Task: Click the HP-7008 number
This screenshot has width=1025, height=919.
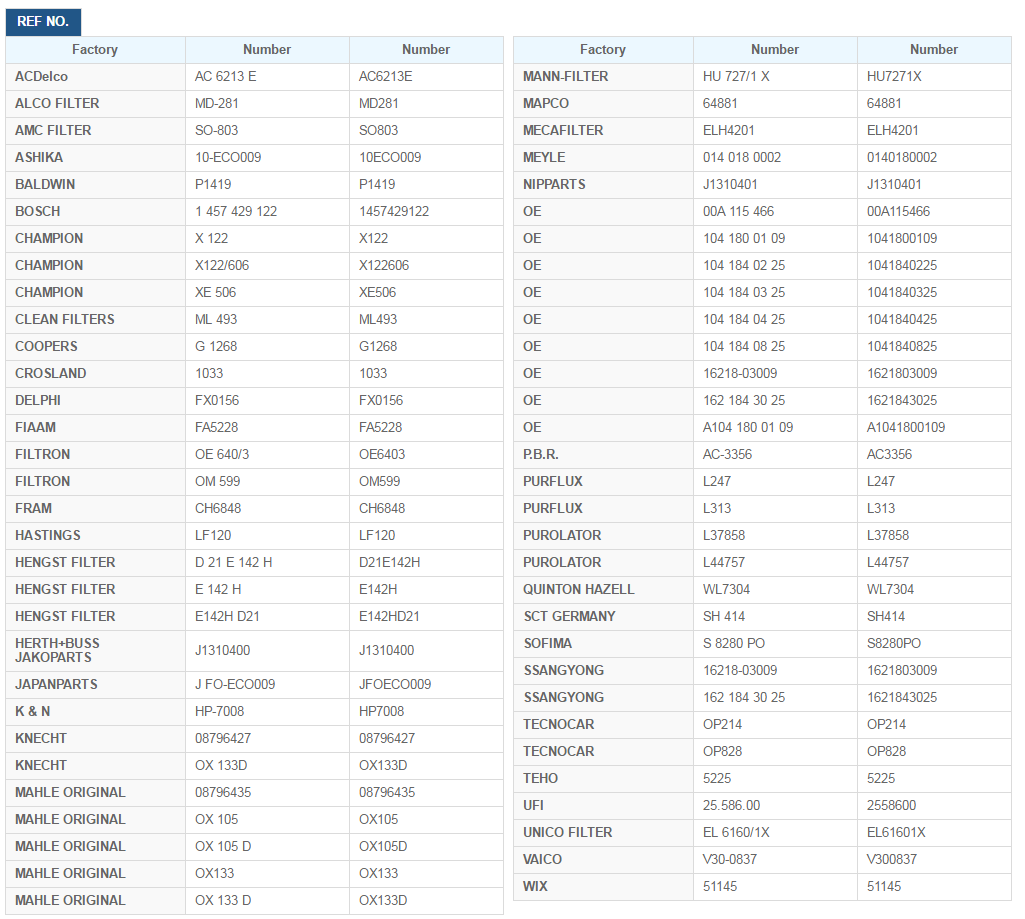Action: point(219,711)
